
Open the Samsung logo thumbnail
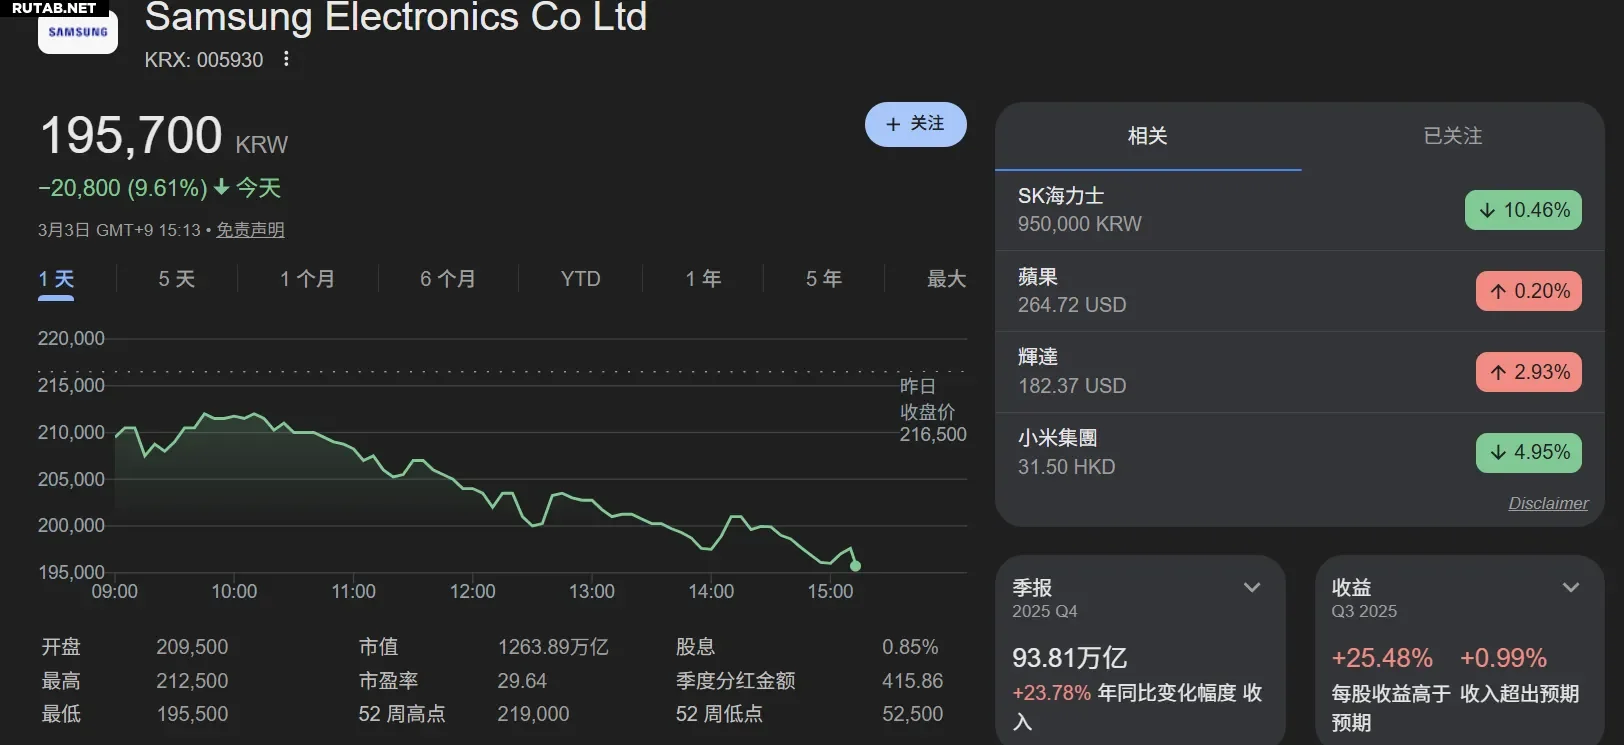pos(77,32)
